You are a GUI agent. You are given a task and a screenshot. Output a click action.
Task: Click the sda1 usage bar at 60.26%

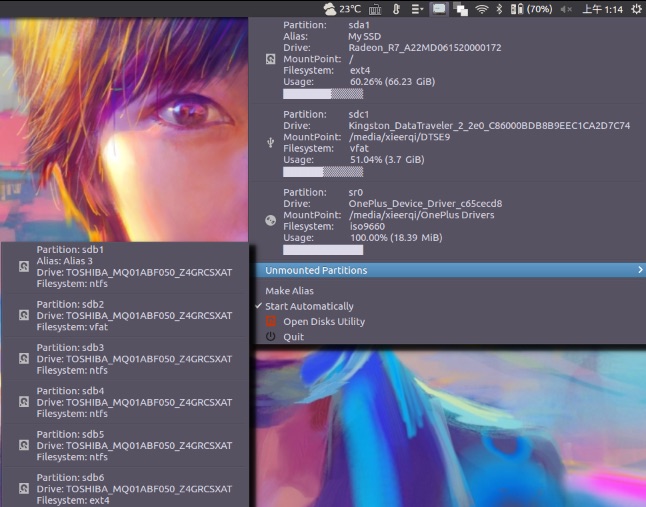pyautogui.click(x=323, y=94)
